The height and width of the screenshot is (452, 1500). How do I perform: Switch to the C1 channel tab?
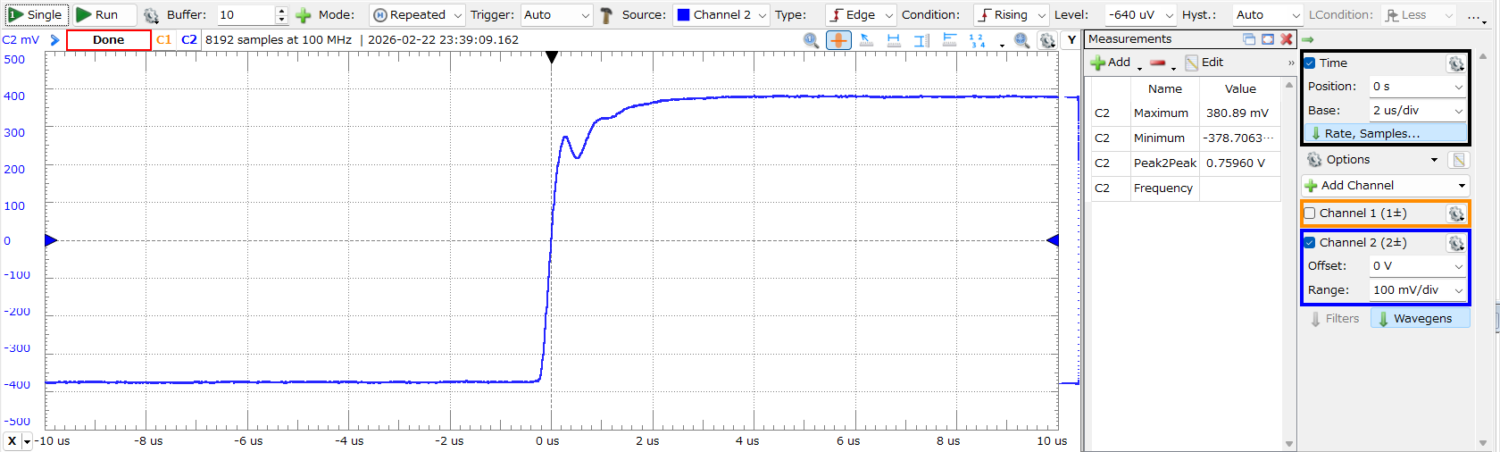(164, 40)
